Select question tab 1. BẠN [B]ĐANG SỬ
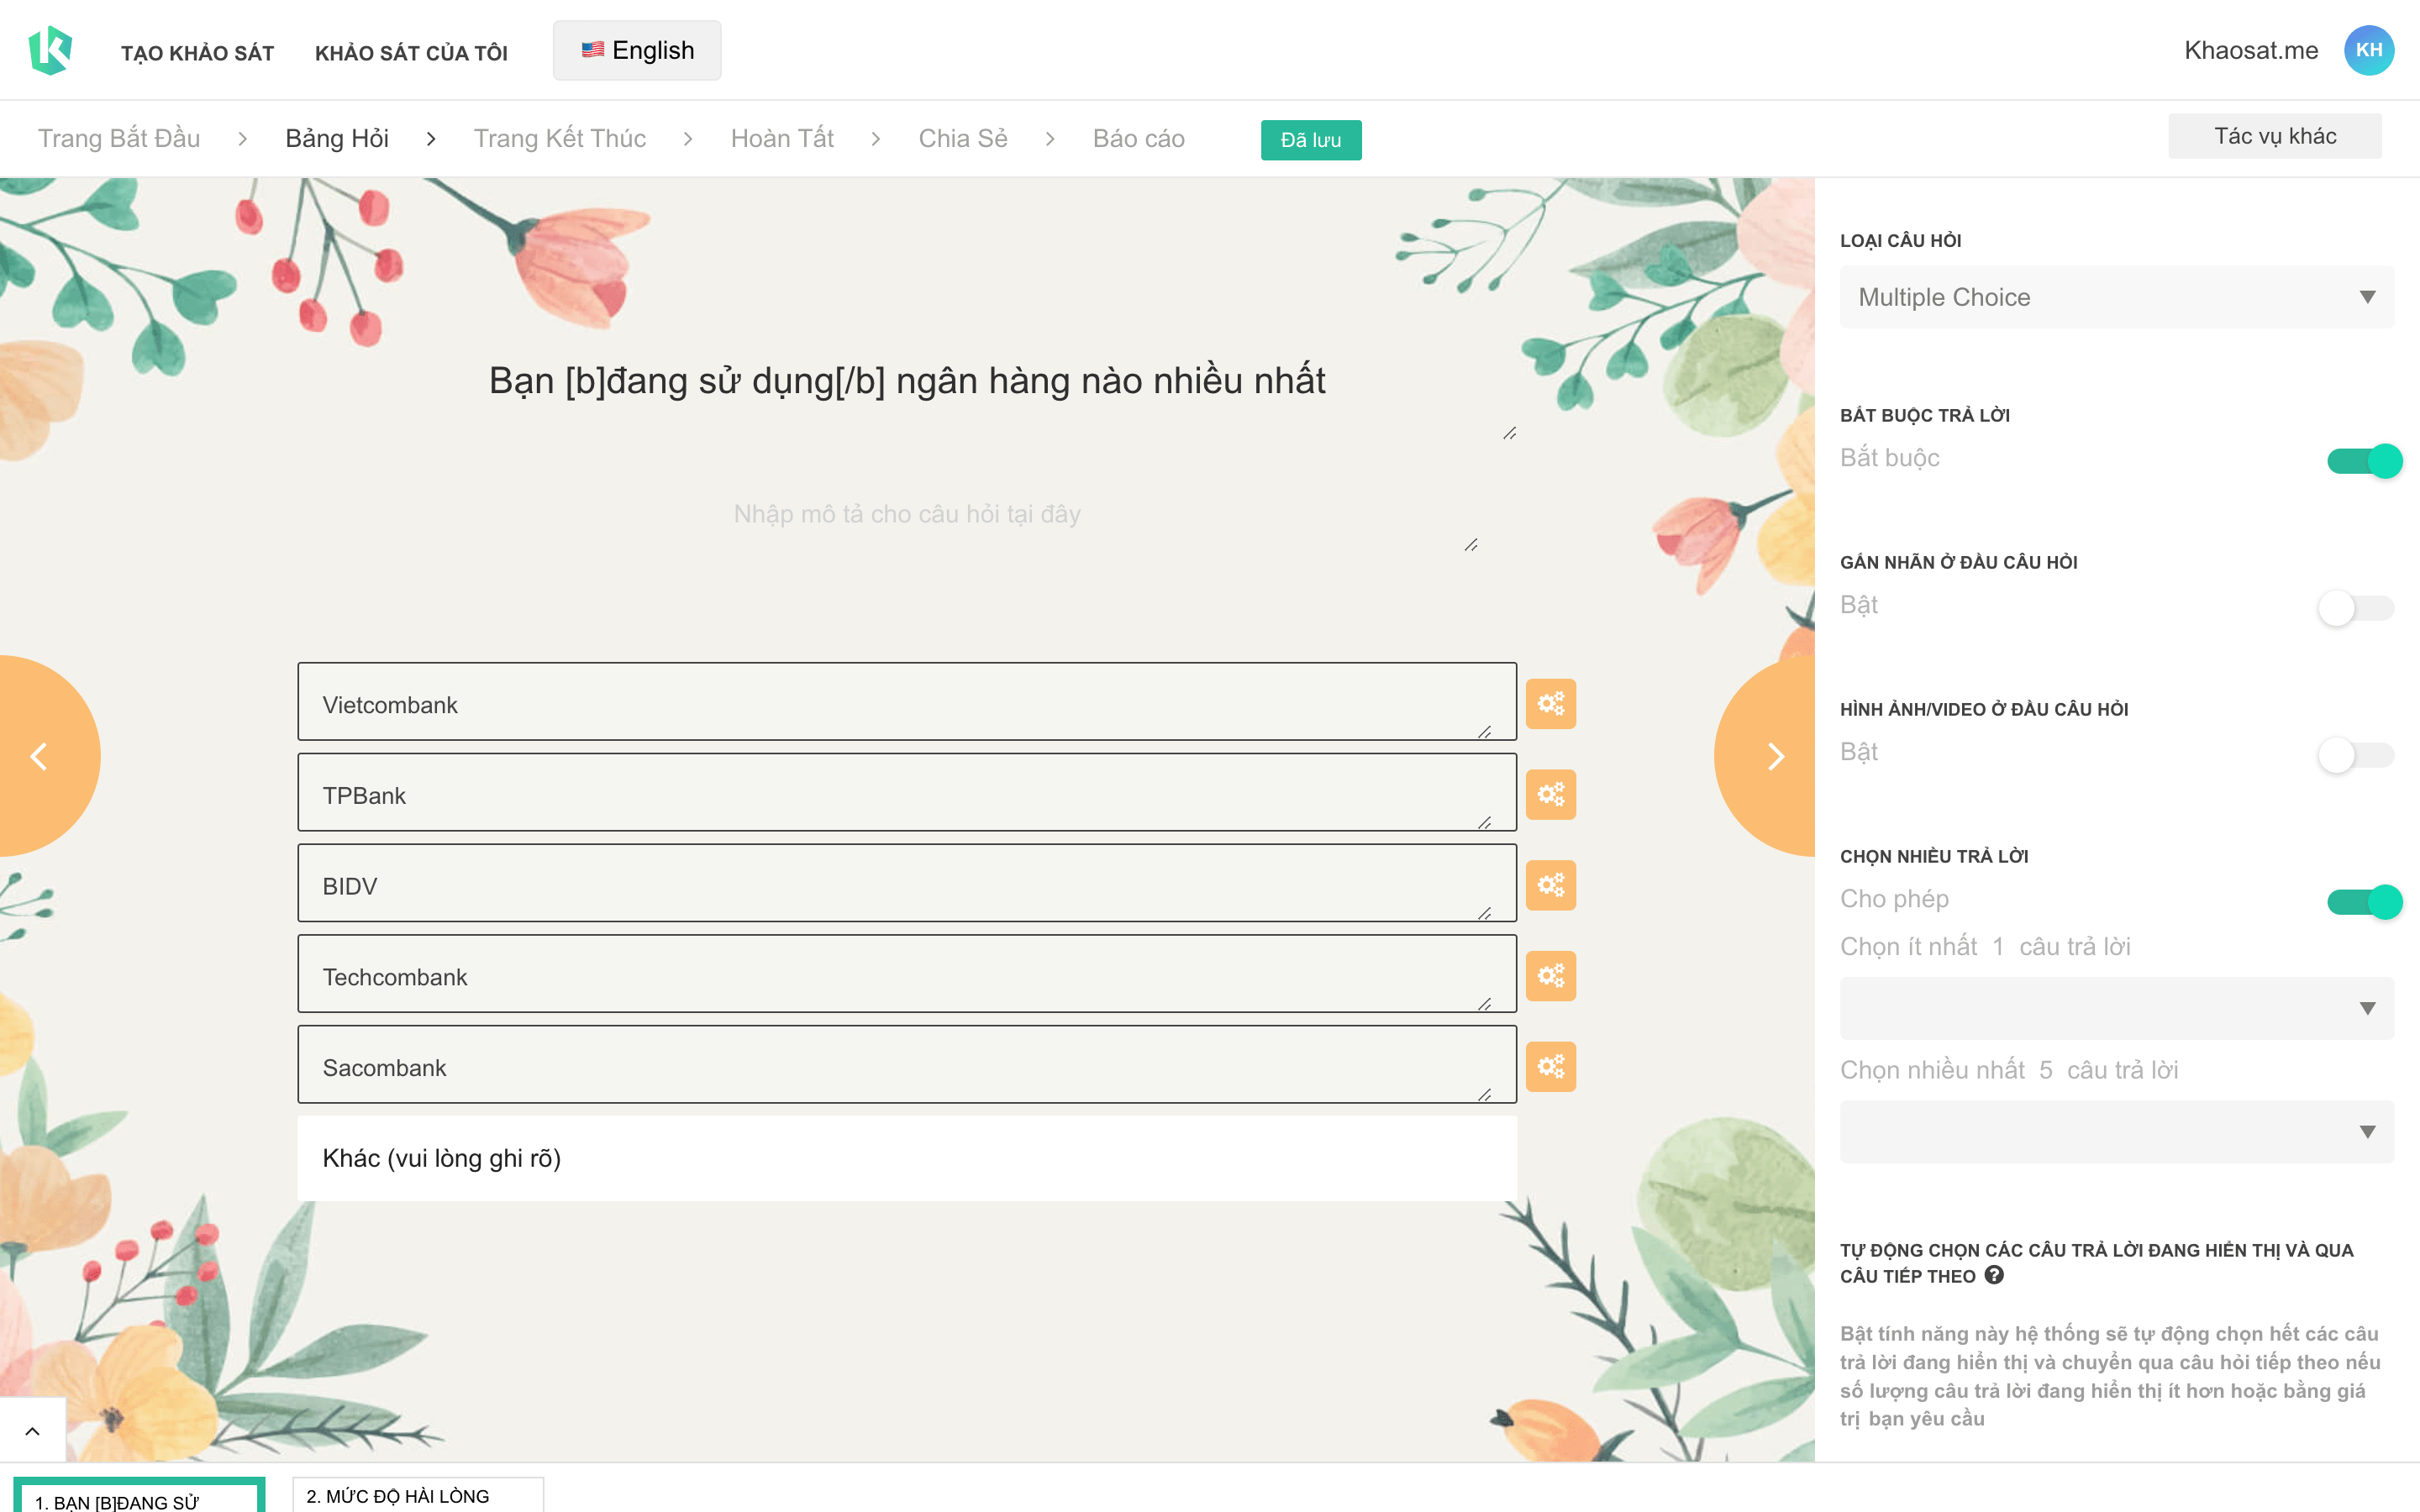This screenshot has height=1512, width=2420. click(x=139, y=1496)
